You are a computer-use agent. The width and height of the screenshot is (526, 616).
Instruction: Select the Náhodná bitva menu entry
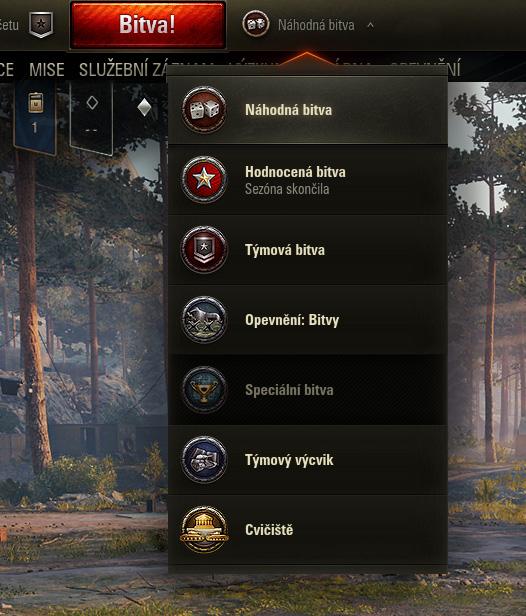(x=308, y=110)
